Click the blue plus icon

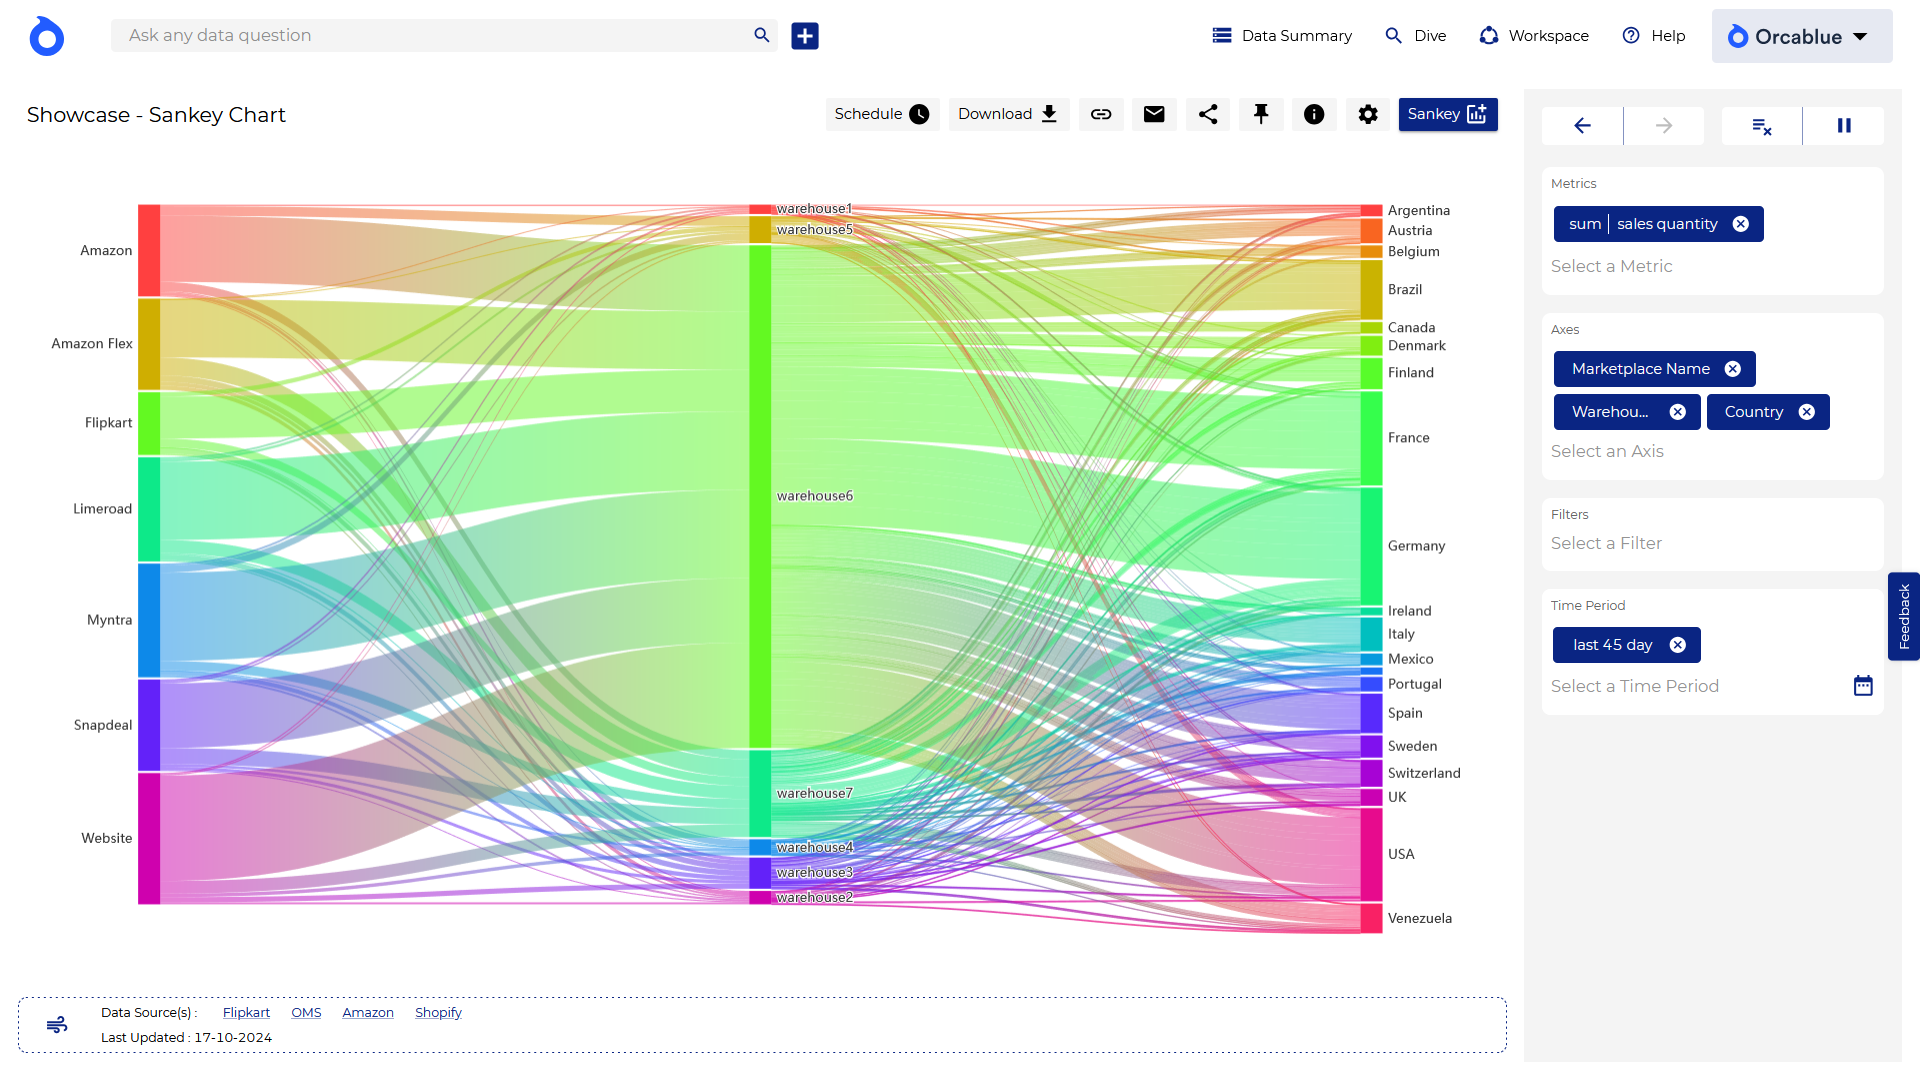[x=805, y=36]
